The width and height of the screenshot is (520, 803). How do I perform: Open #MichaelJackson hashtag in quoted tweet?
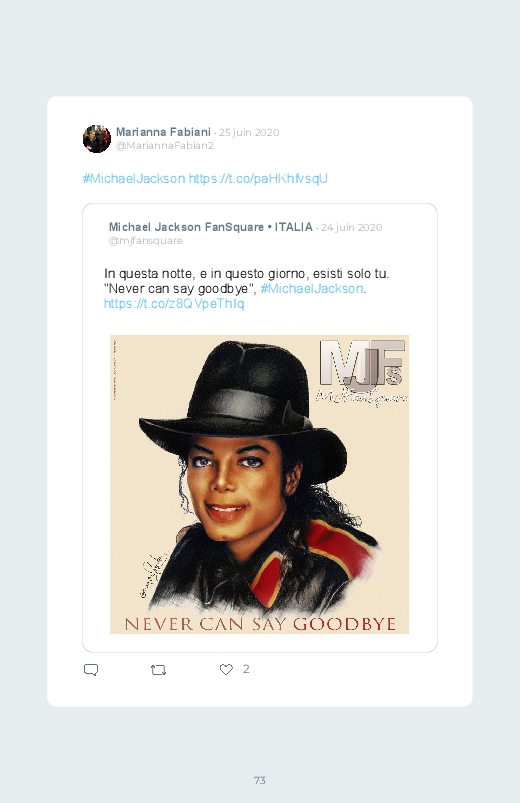click(312, 289)
